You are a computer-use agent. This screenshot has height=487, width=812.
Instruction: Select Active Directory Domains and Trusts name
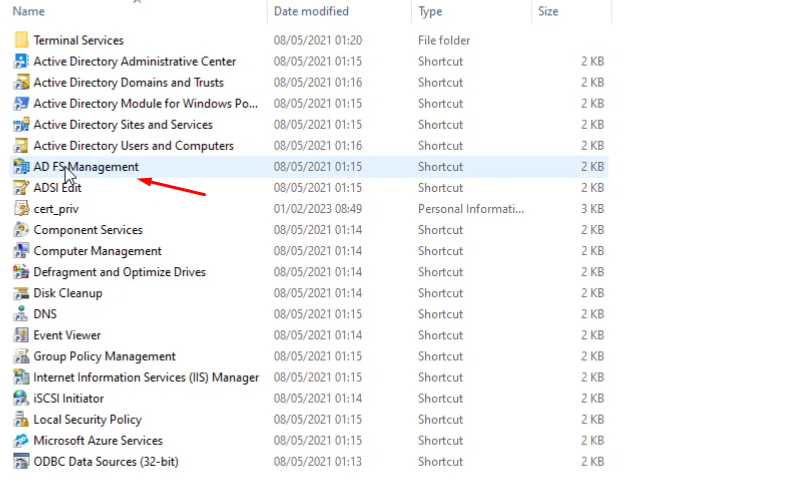tap(128, 82)
